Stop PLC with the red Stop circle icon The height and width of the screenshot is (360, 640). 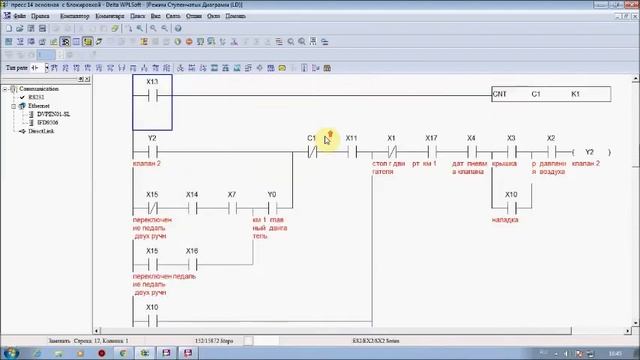189,42
